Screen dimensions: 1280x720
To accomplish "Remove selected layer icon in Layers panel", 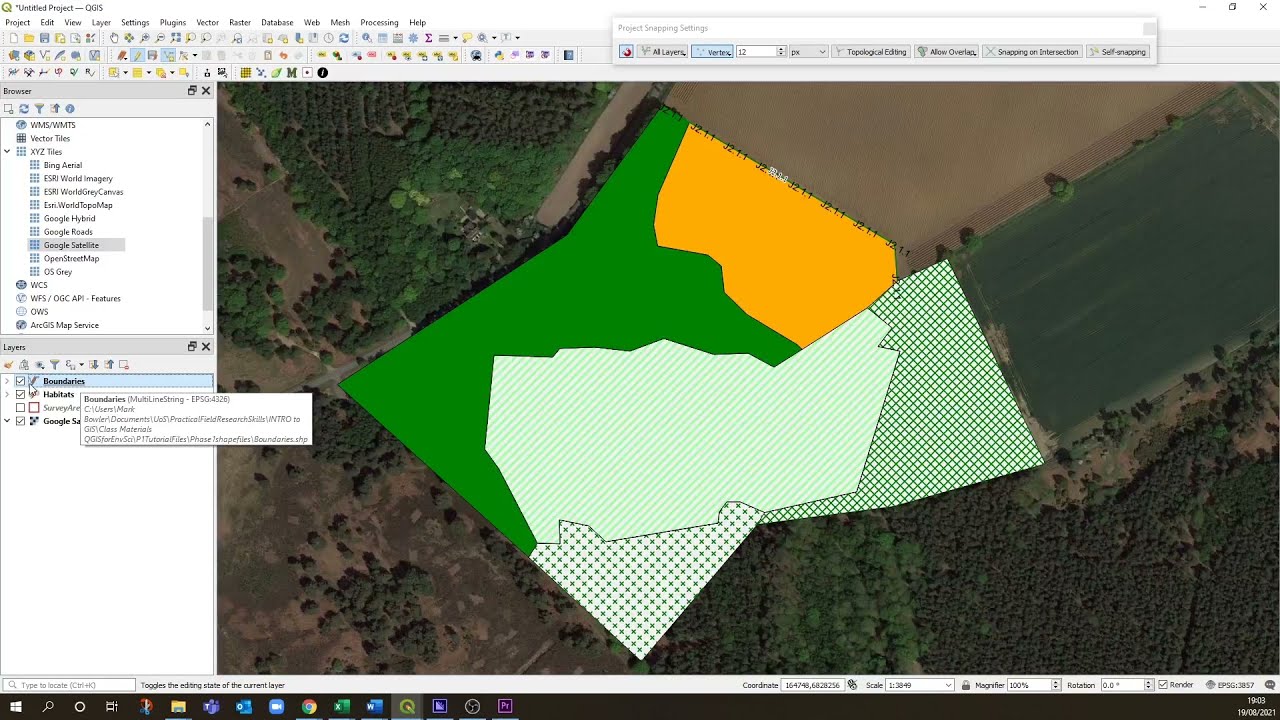I will (x=124, y=365).
